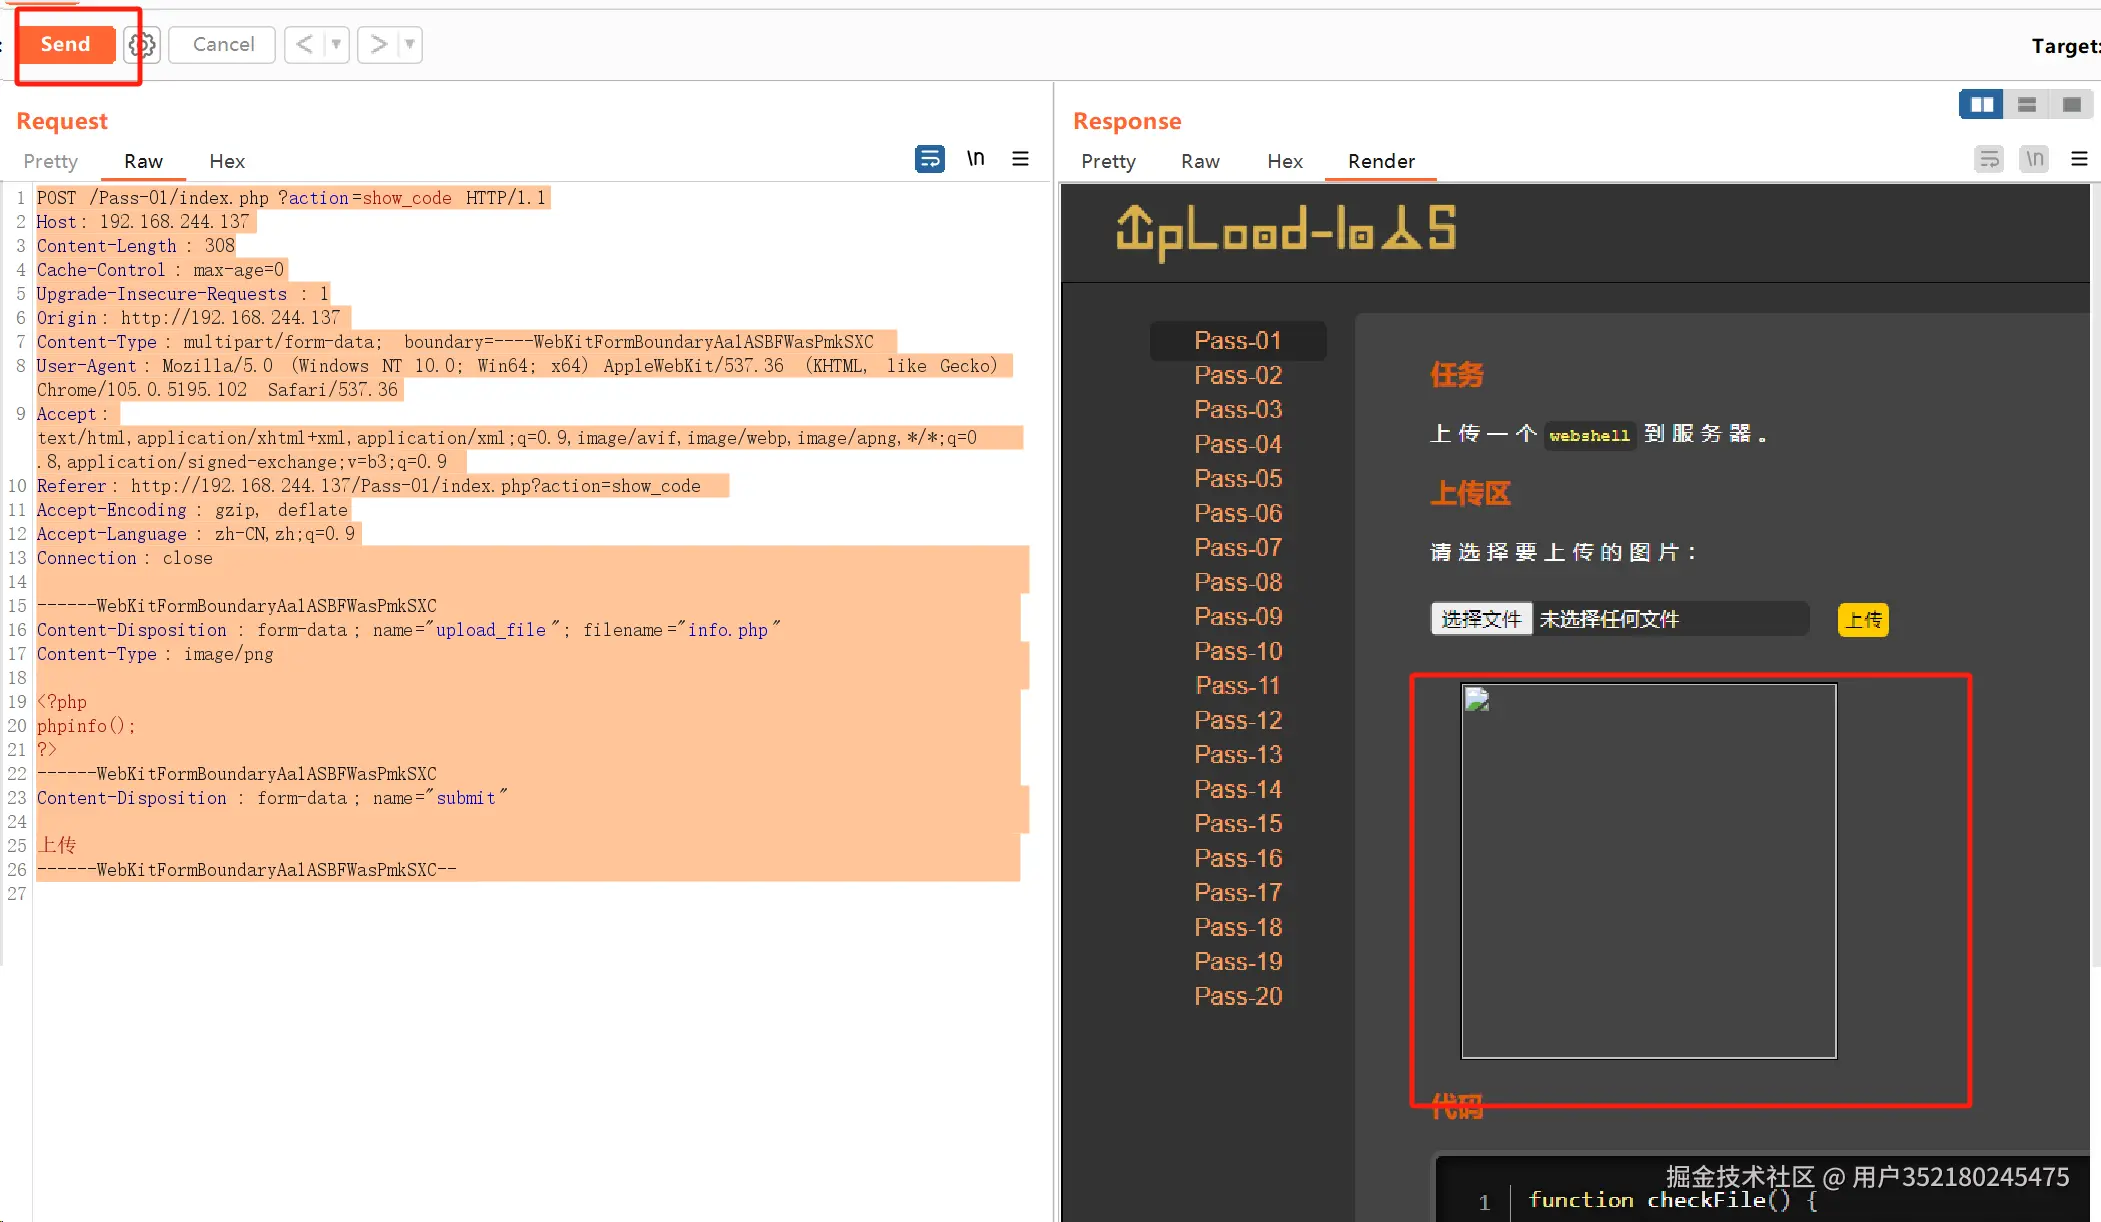Select top-bottom split layout icon
This screenshot has height=1222, width=2101.
click(x=2027, y=104)
